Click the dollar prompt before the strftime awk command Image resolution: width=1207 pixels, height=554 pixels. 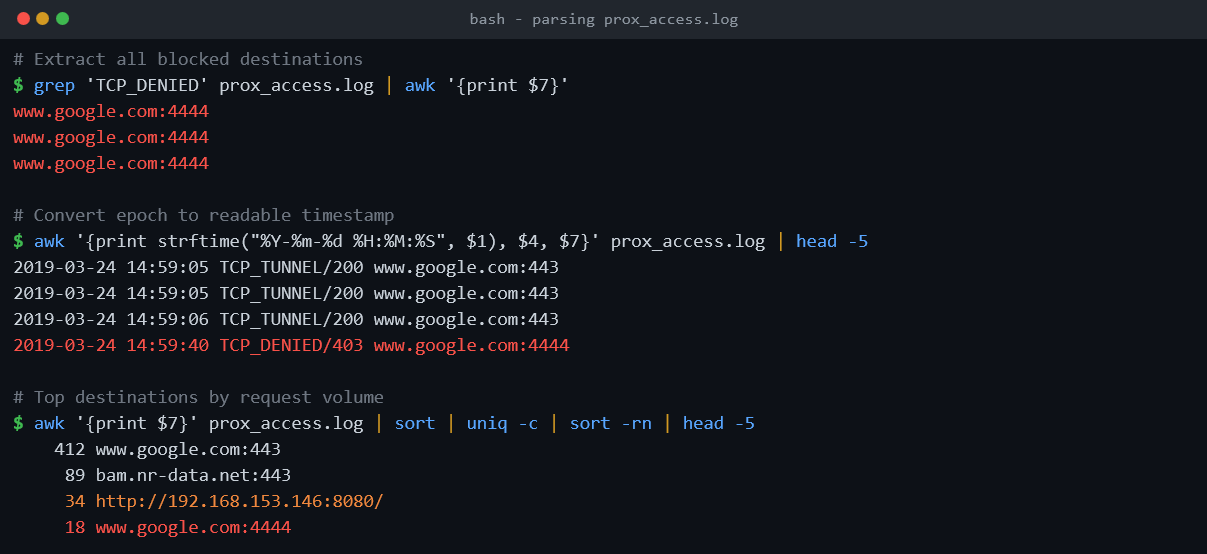tap(18, 241)
